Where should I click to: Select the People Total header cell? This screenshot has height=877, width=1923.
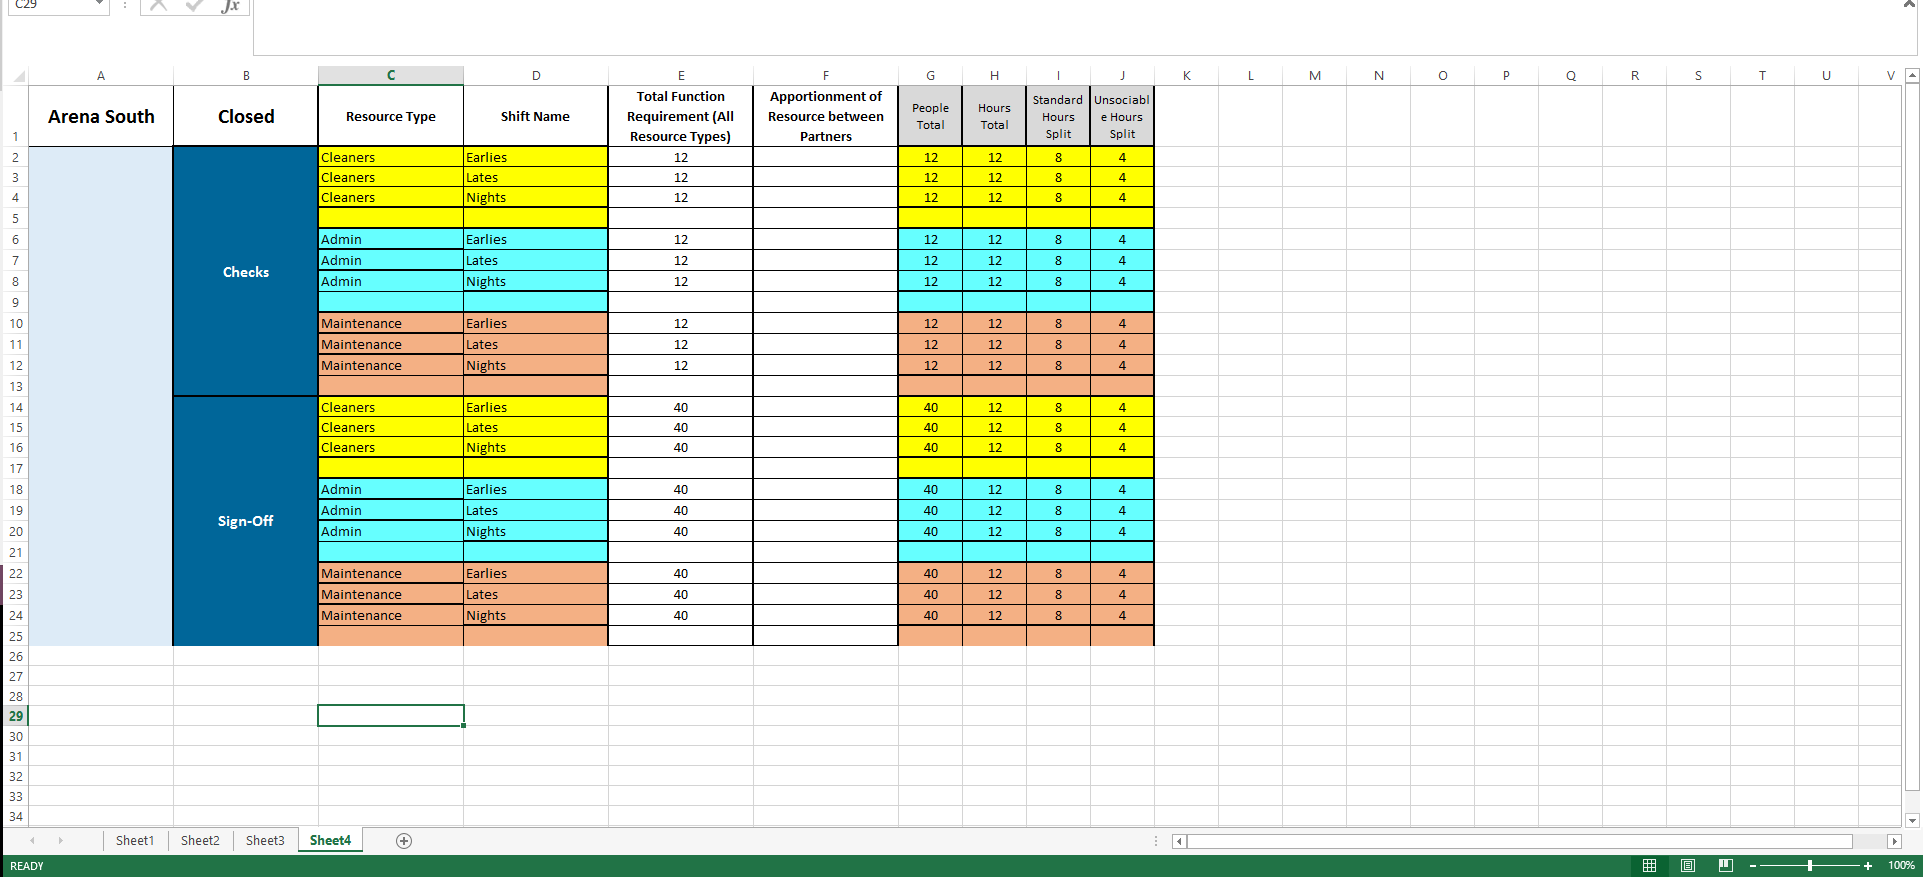pyautogui.click(x=931, y=116)
